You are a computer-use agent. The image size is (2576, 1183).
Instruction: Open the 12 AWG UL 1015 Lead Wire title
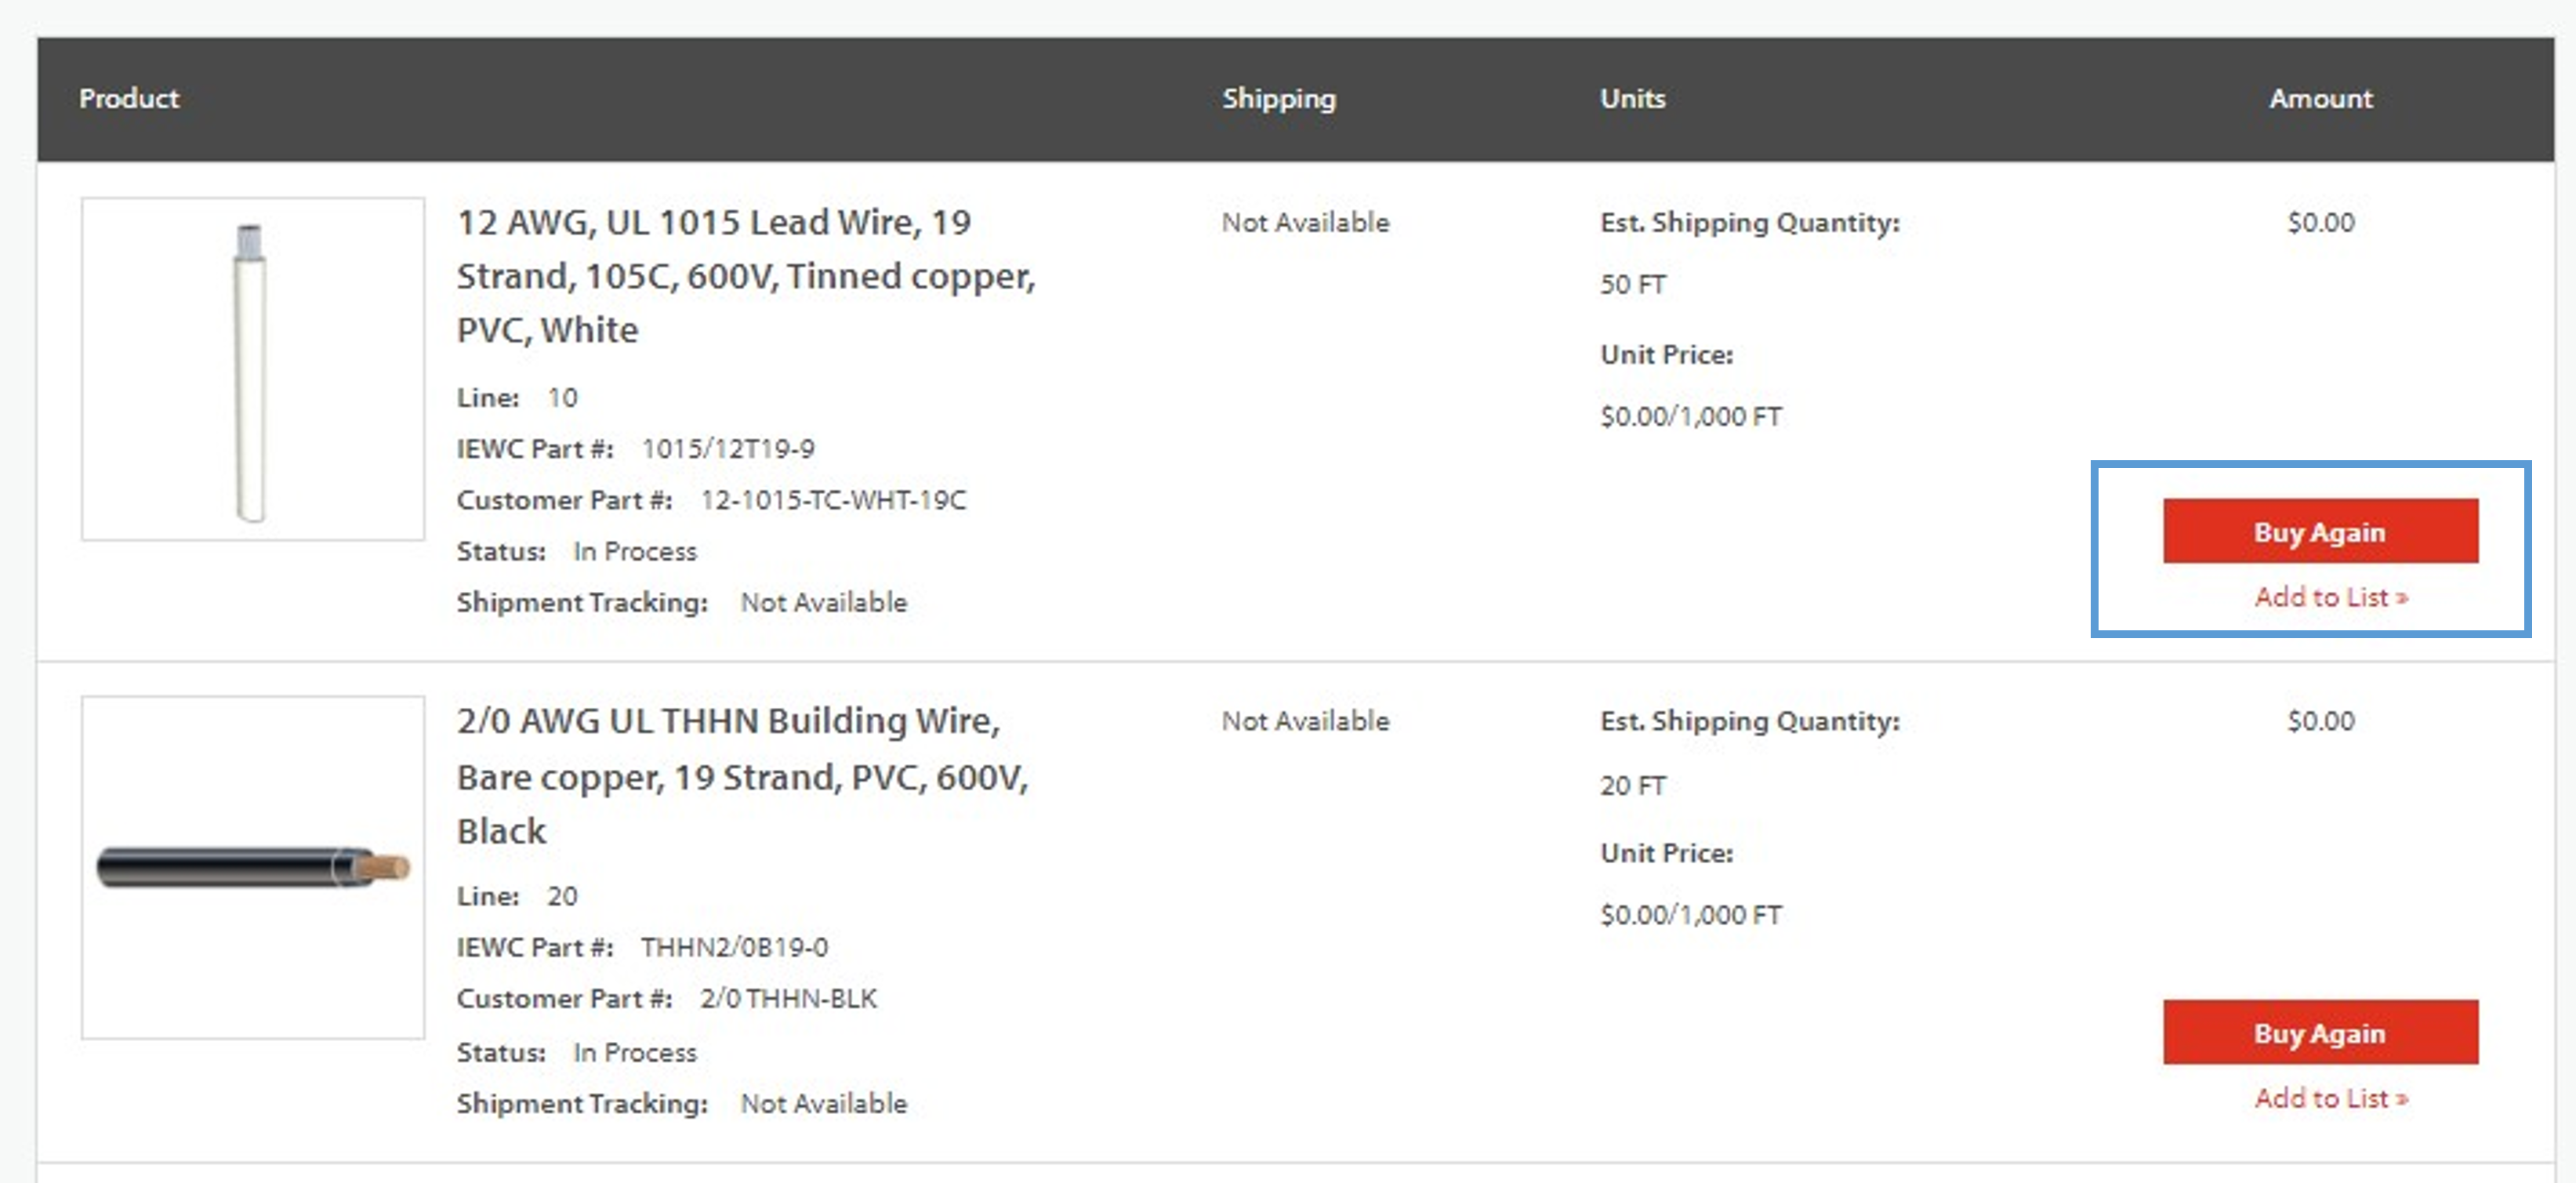[x=745, y=276]
